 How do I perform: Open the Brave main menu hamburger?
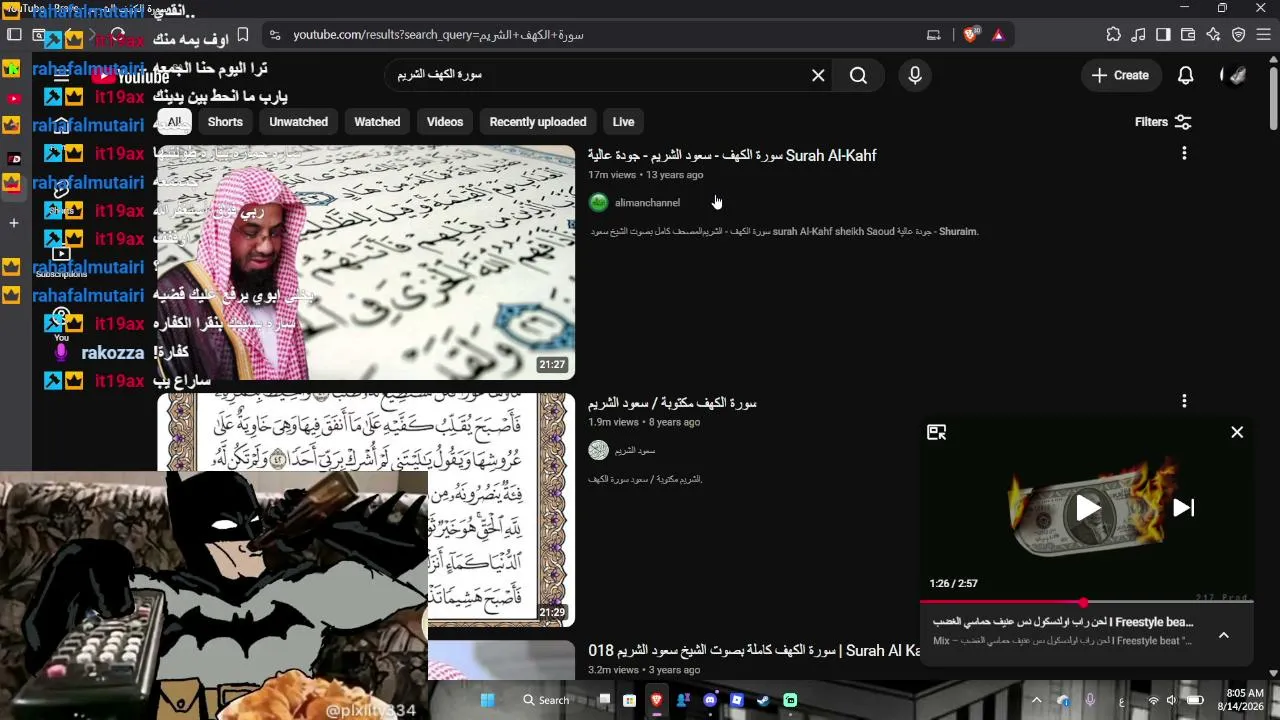pyautogui.click(x=1263, y=35)
